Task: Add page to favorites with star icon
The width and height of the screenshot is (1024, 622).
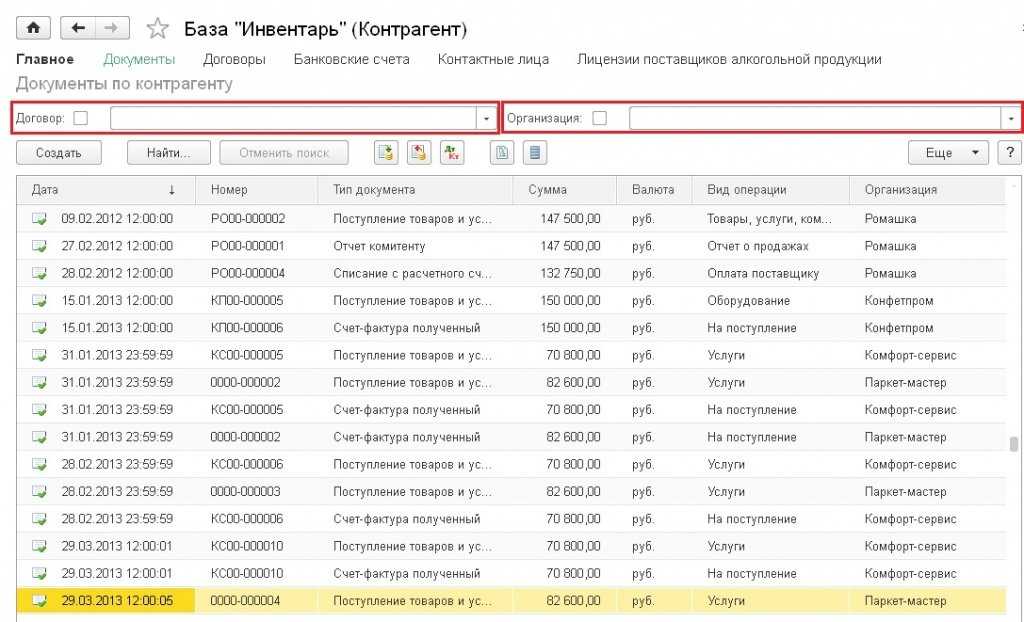Action: [158, 29]
